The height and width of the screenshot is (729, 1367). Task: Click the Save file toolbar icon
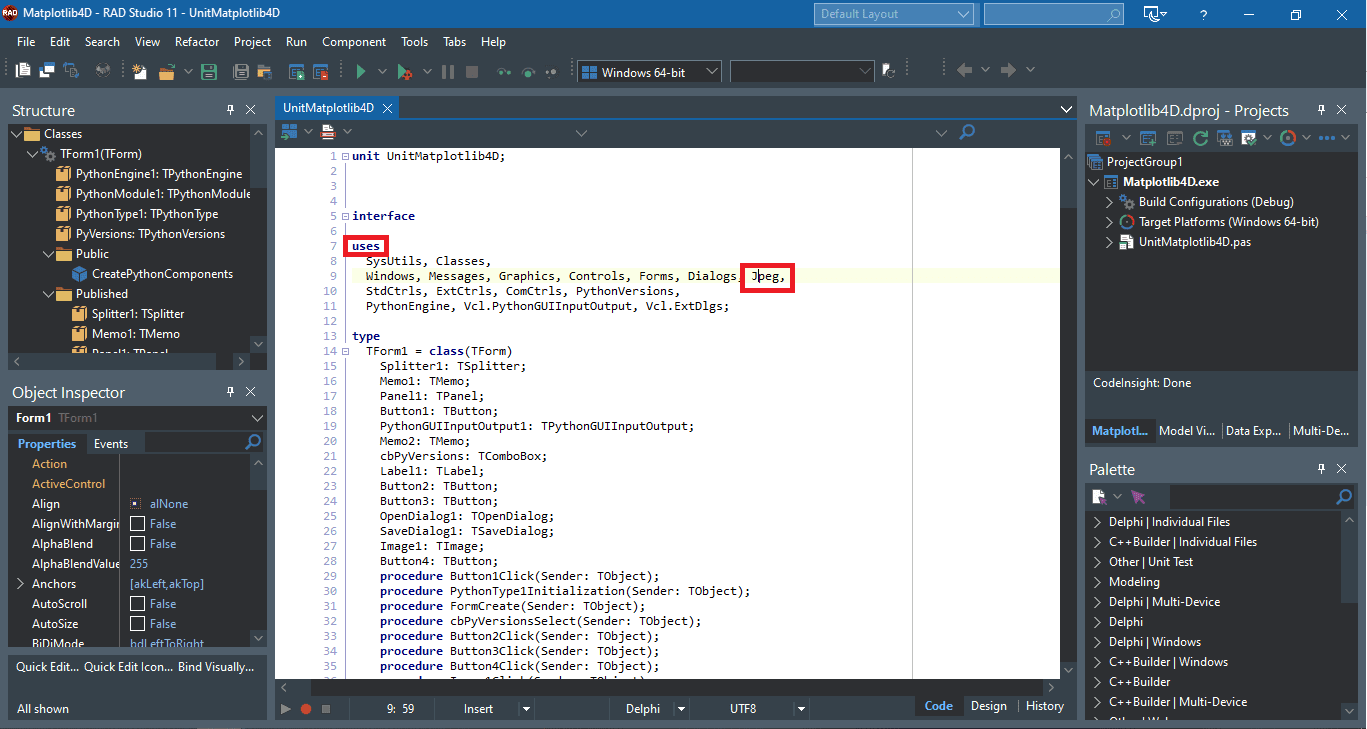pos(207,71)
